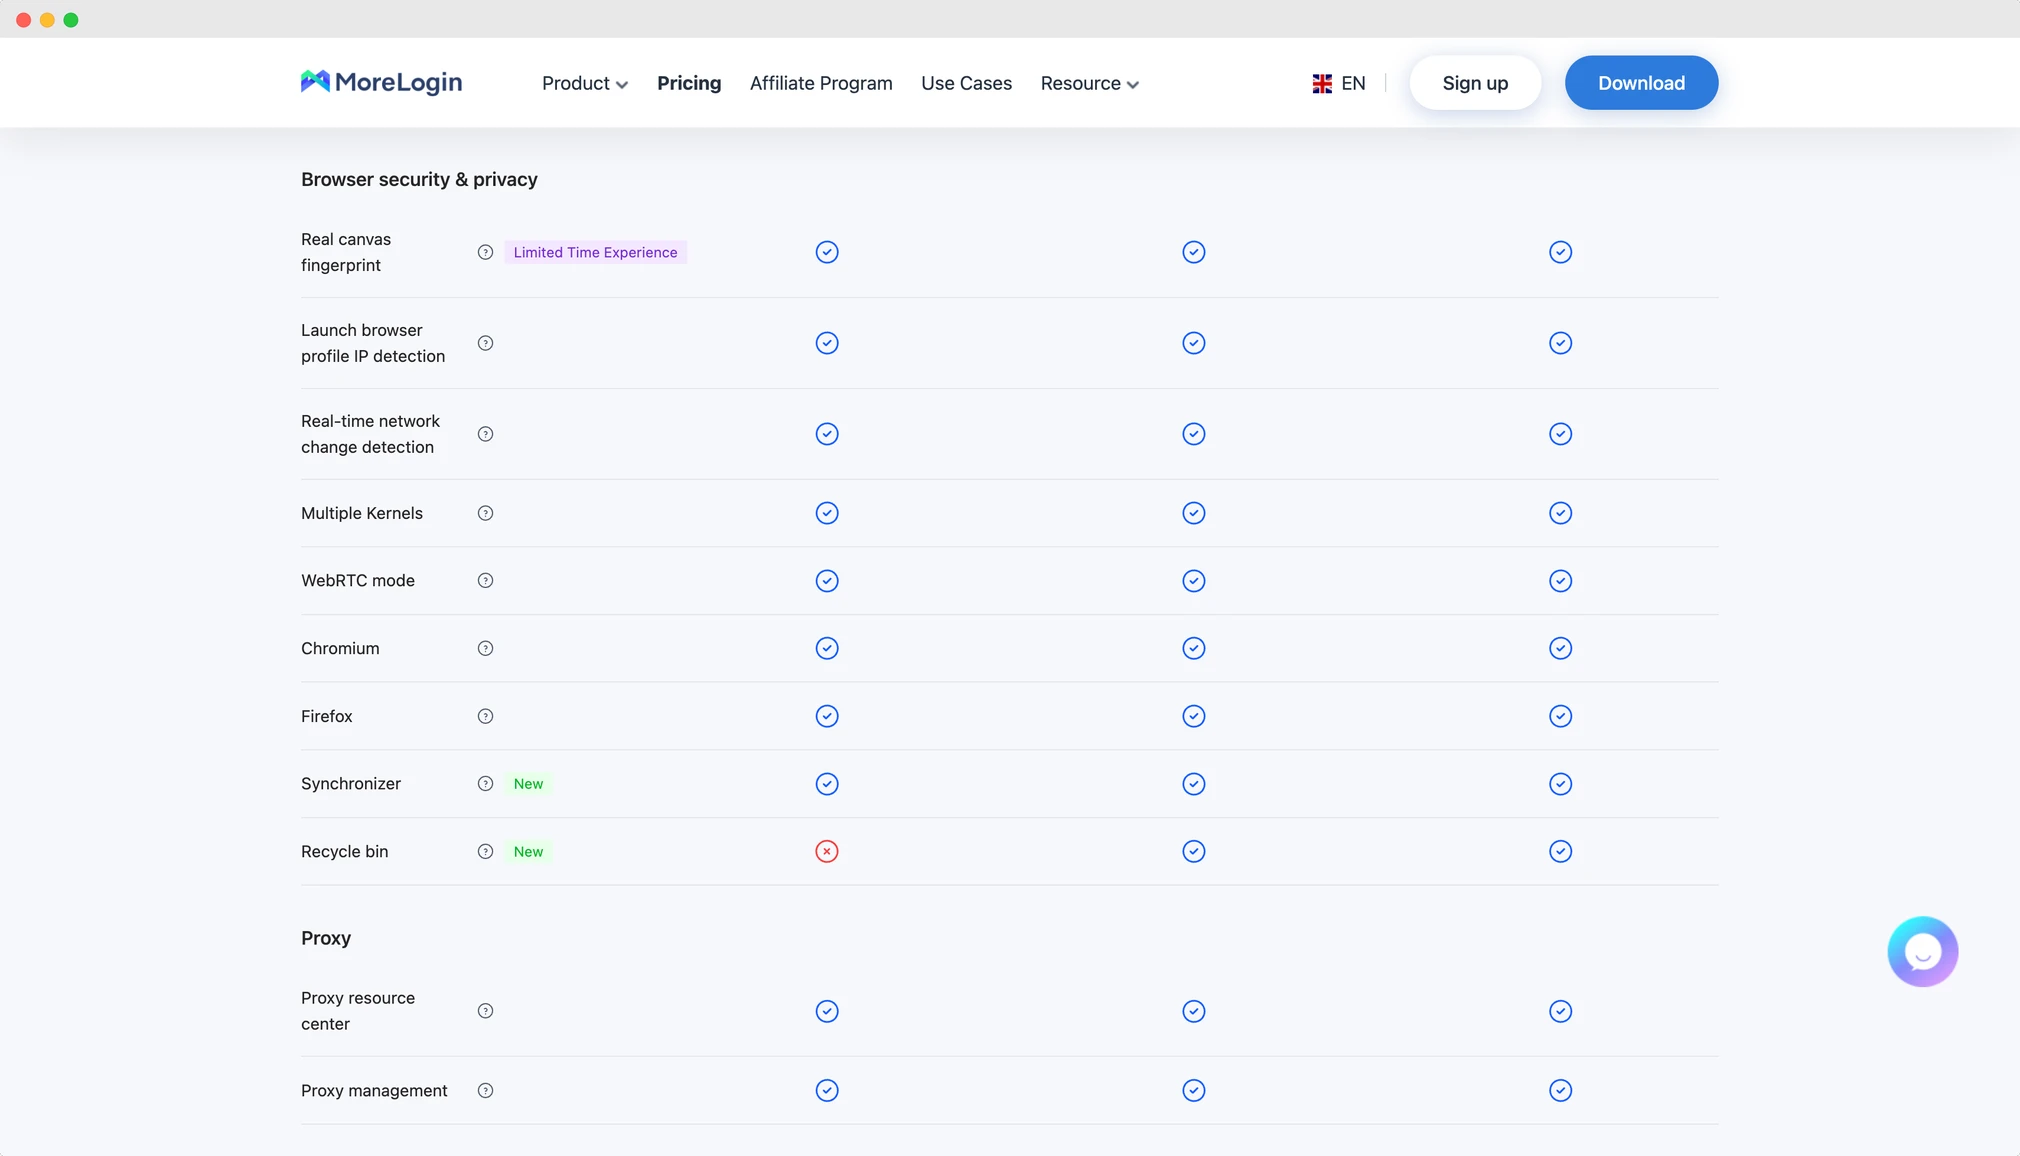Click the Real-time network change detection label
Screen dimensions: 2020x1156
(370, 434)
